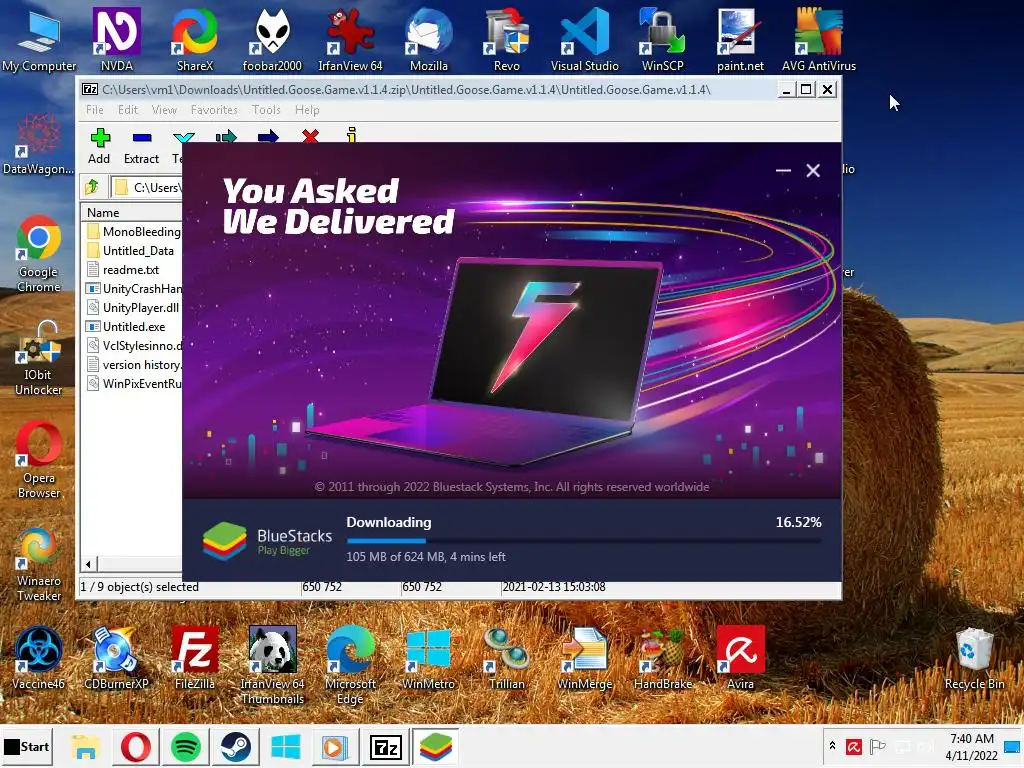Open the Mozilla desktop shortcut

(428, 39)
